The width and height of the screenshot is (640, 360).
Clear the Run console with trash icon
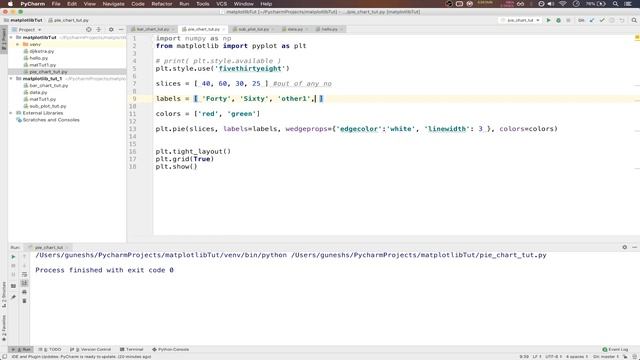(x=24, y=301)
